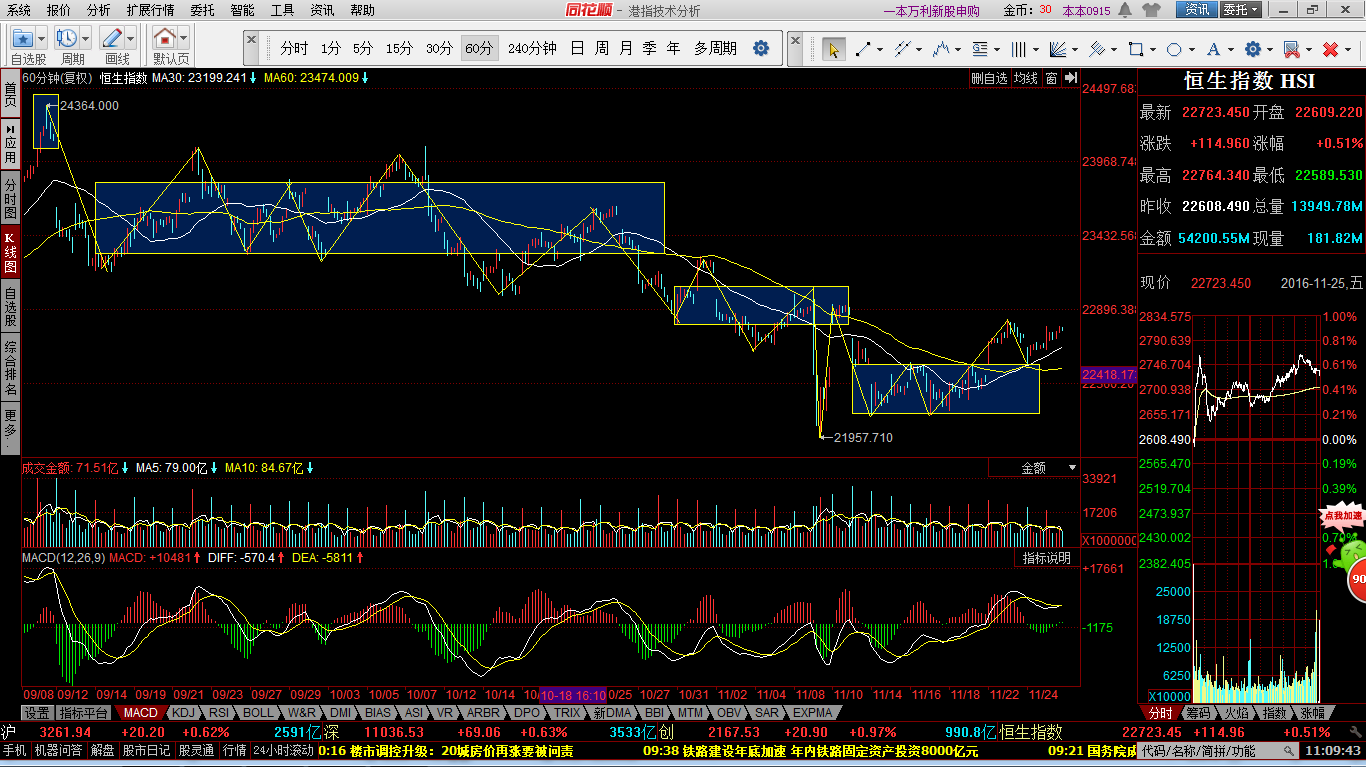The width and height of the screenshot is (1366, 767).
Task: Click the red X delete drawings icon
Action: pyautogui.click(x=1330, y=49)
